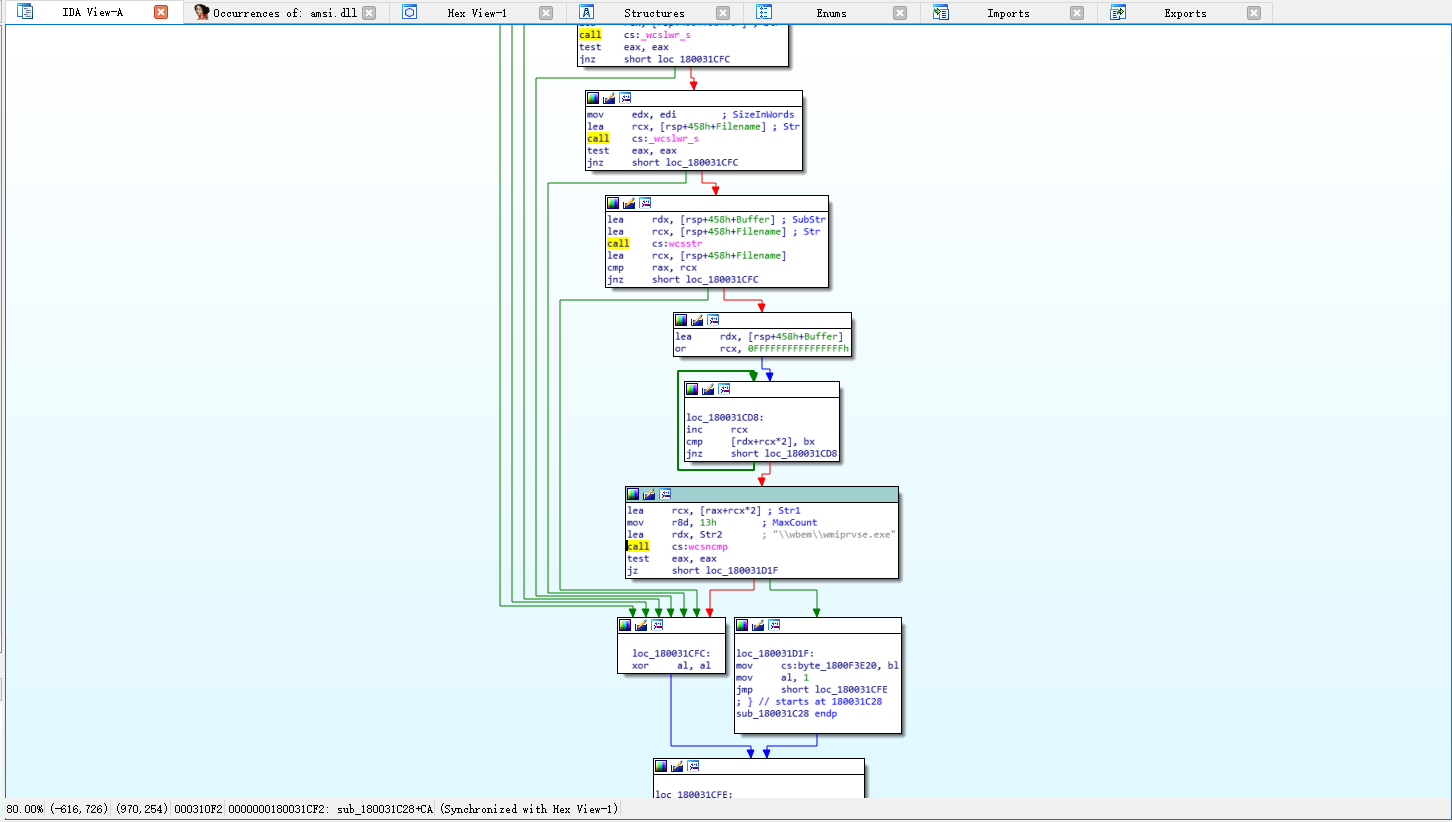Switch to the Hex View-1 tab
The width and height of the screenshot is (1452, 822).
tap(477, 13)
